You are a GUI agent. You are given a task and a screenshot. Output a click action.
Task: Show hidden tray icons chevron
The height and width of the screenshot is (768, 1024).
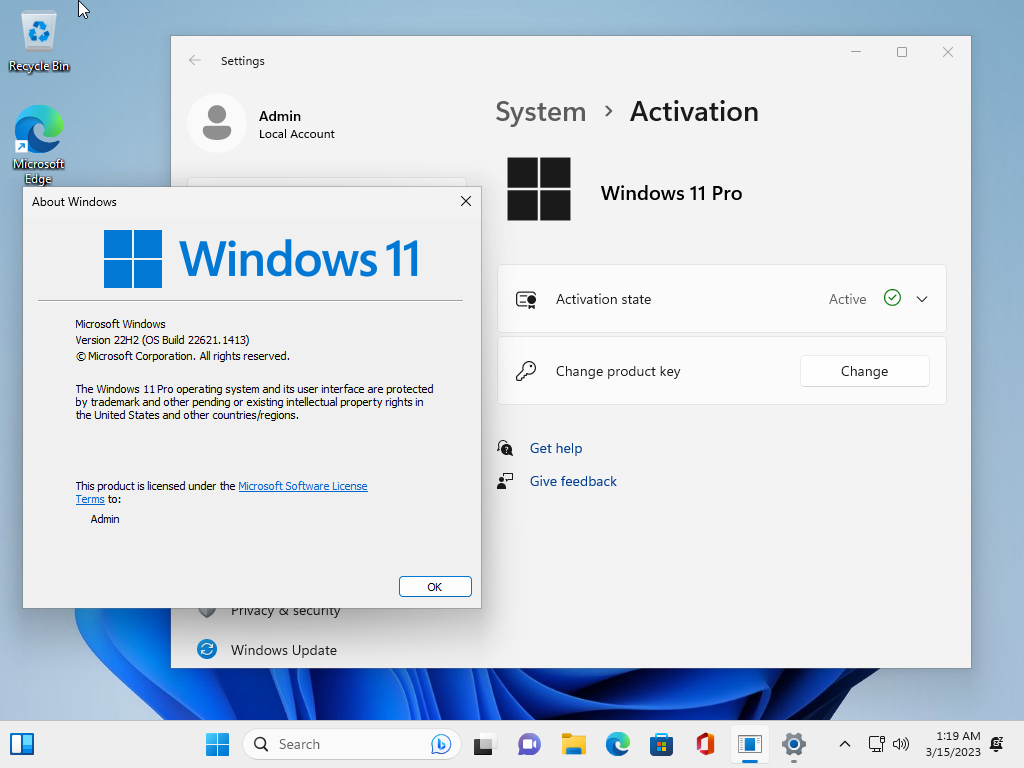click(x=844, y=744)
